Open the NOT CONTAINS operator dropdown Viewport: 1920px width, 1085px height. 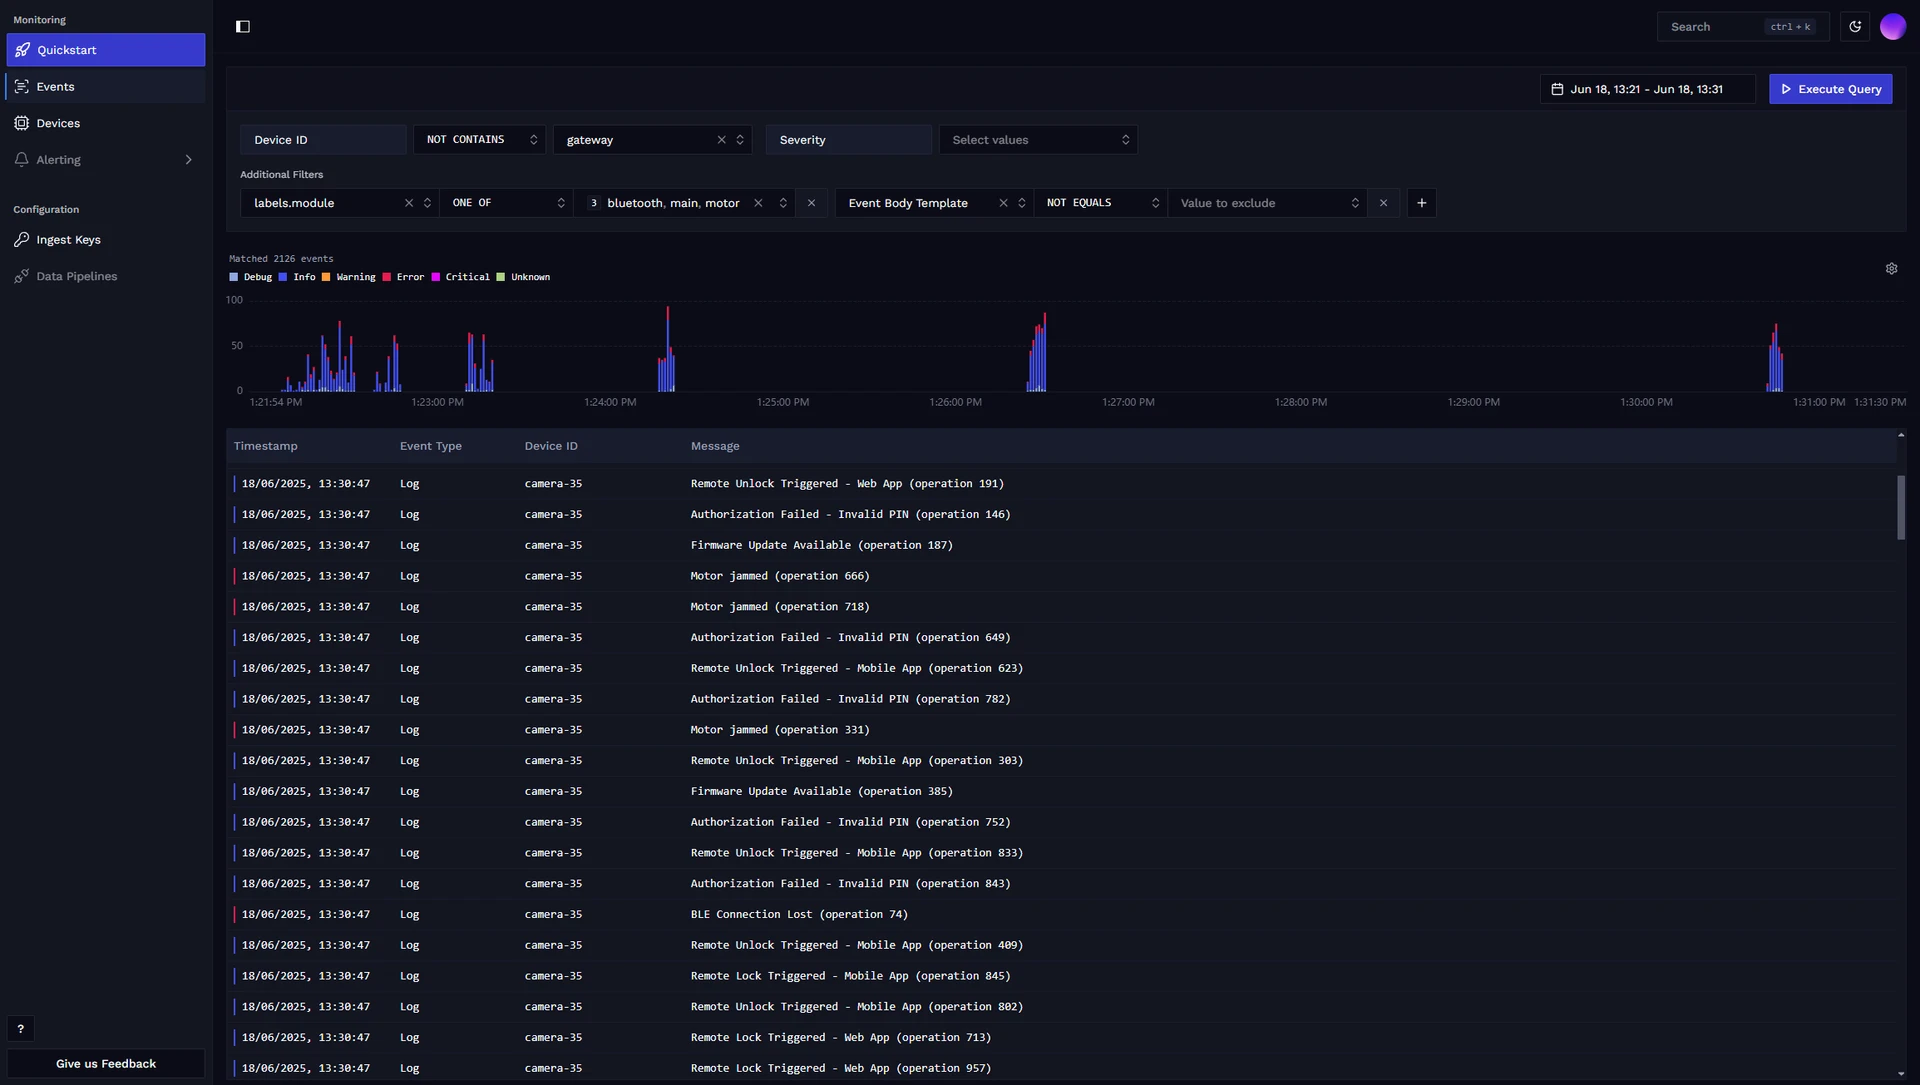480,140
